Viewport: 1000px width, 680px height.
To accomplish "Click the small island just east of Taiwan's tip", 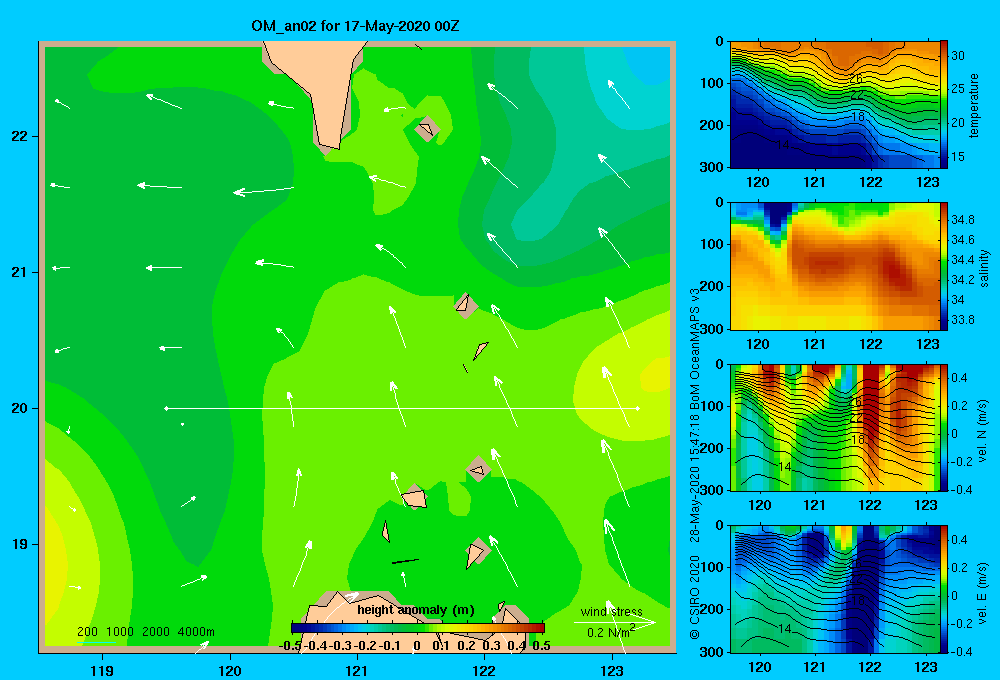I will point(427,129).
